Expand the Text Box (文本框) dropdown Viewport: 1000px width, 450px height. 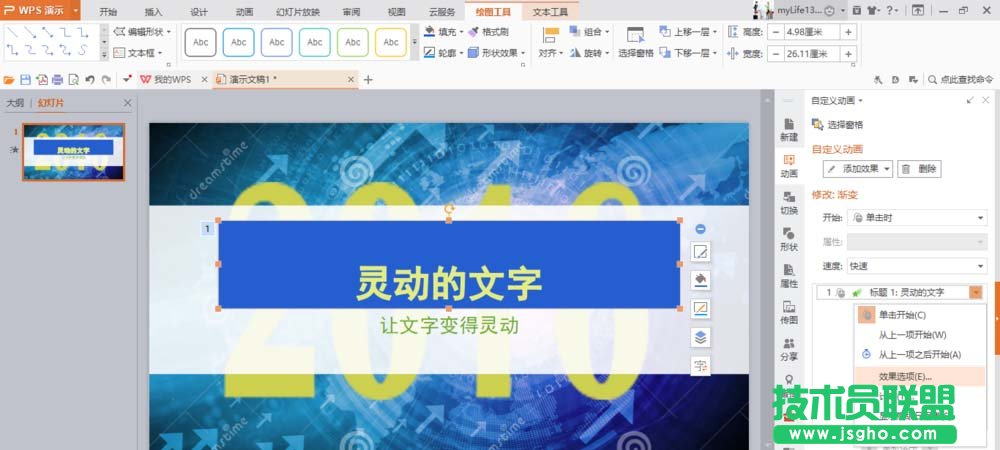point(160,53)
